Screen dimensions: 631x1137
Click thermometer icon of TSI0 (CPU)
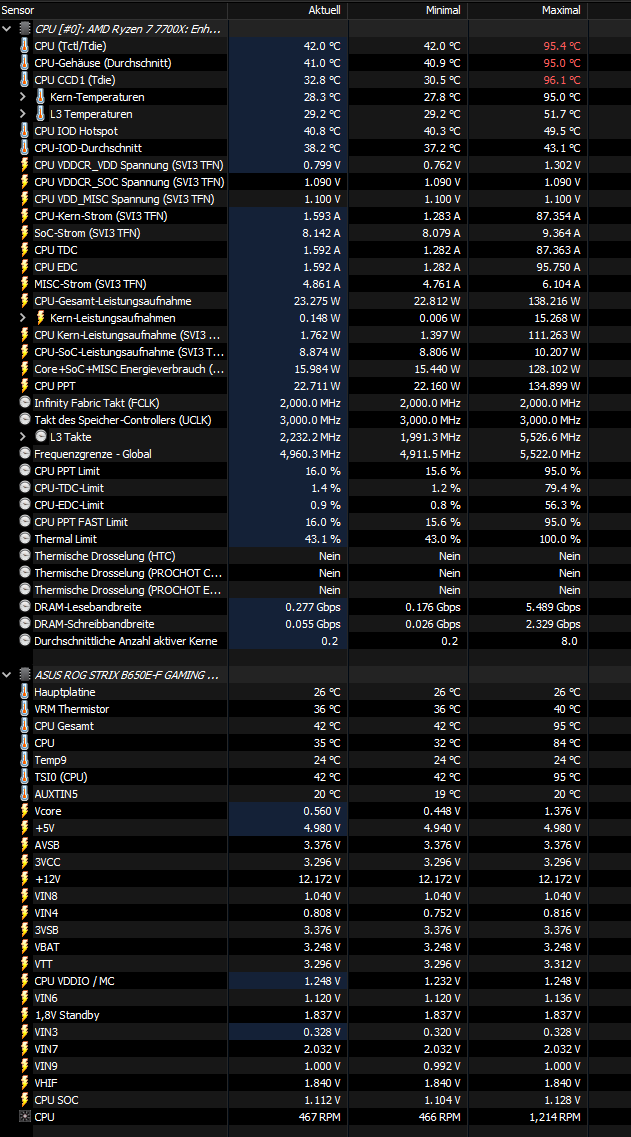tap(25, 777)
